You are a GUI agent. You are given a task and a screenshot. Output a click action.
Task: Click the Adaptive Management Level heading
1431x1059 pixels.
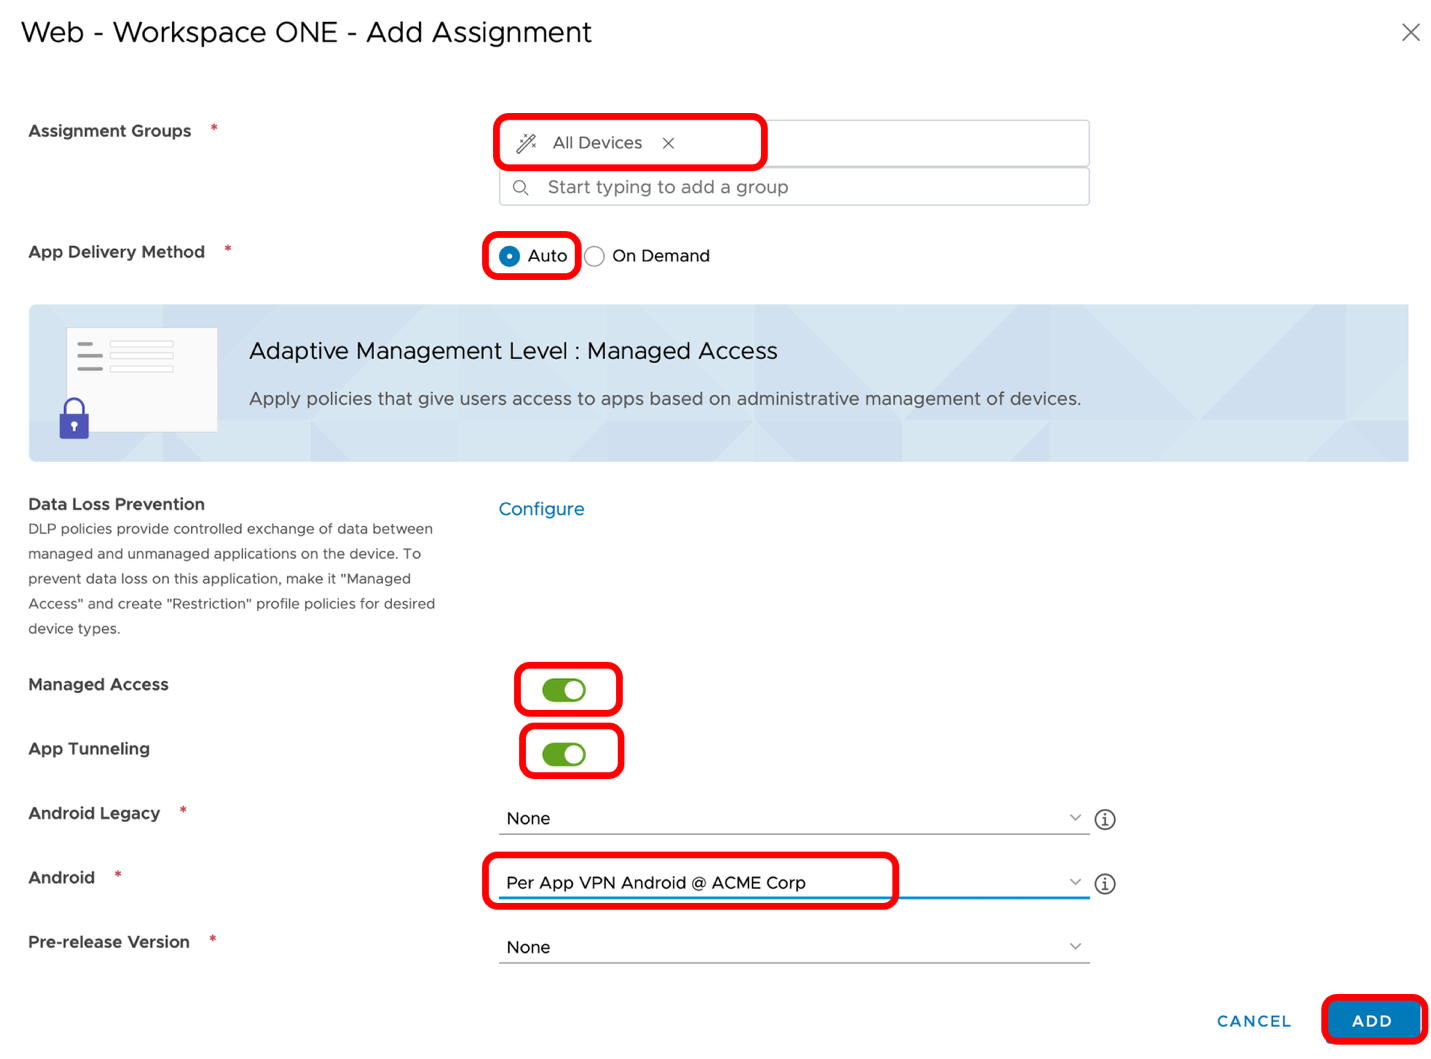[512, 351]
